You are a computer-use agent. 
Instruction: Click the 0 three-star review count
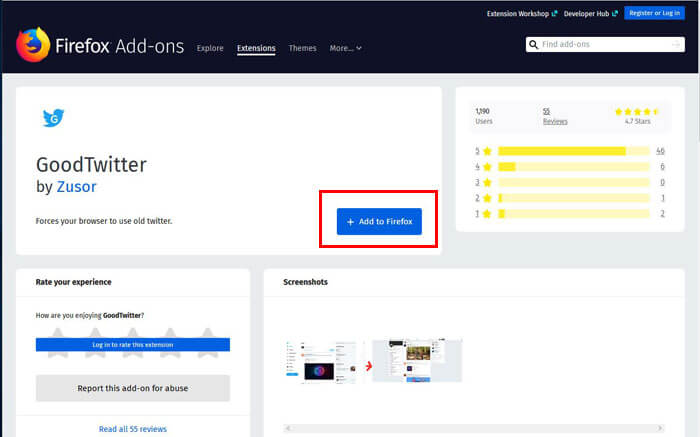662,182
